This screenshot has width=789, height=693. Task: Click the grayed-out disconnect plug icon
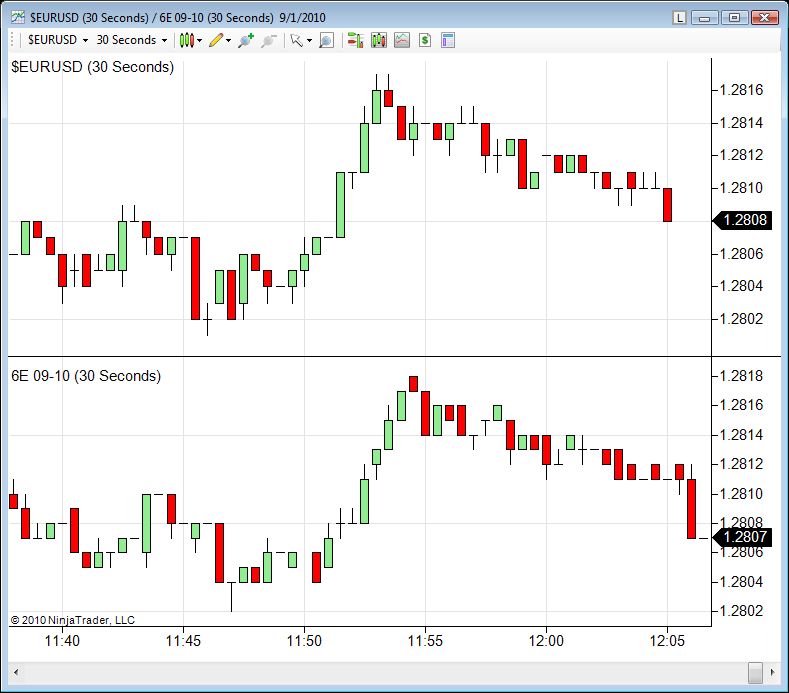pos(269,40)
